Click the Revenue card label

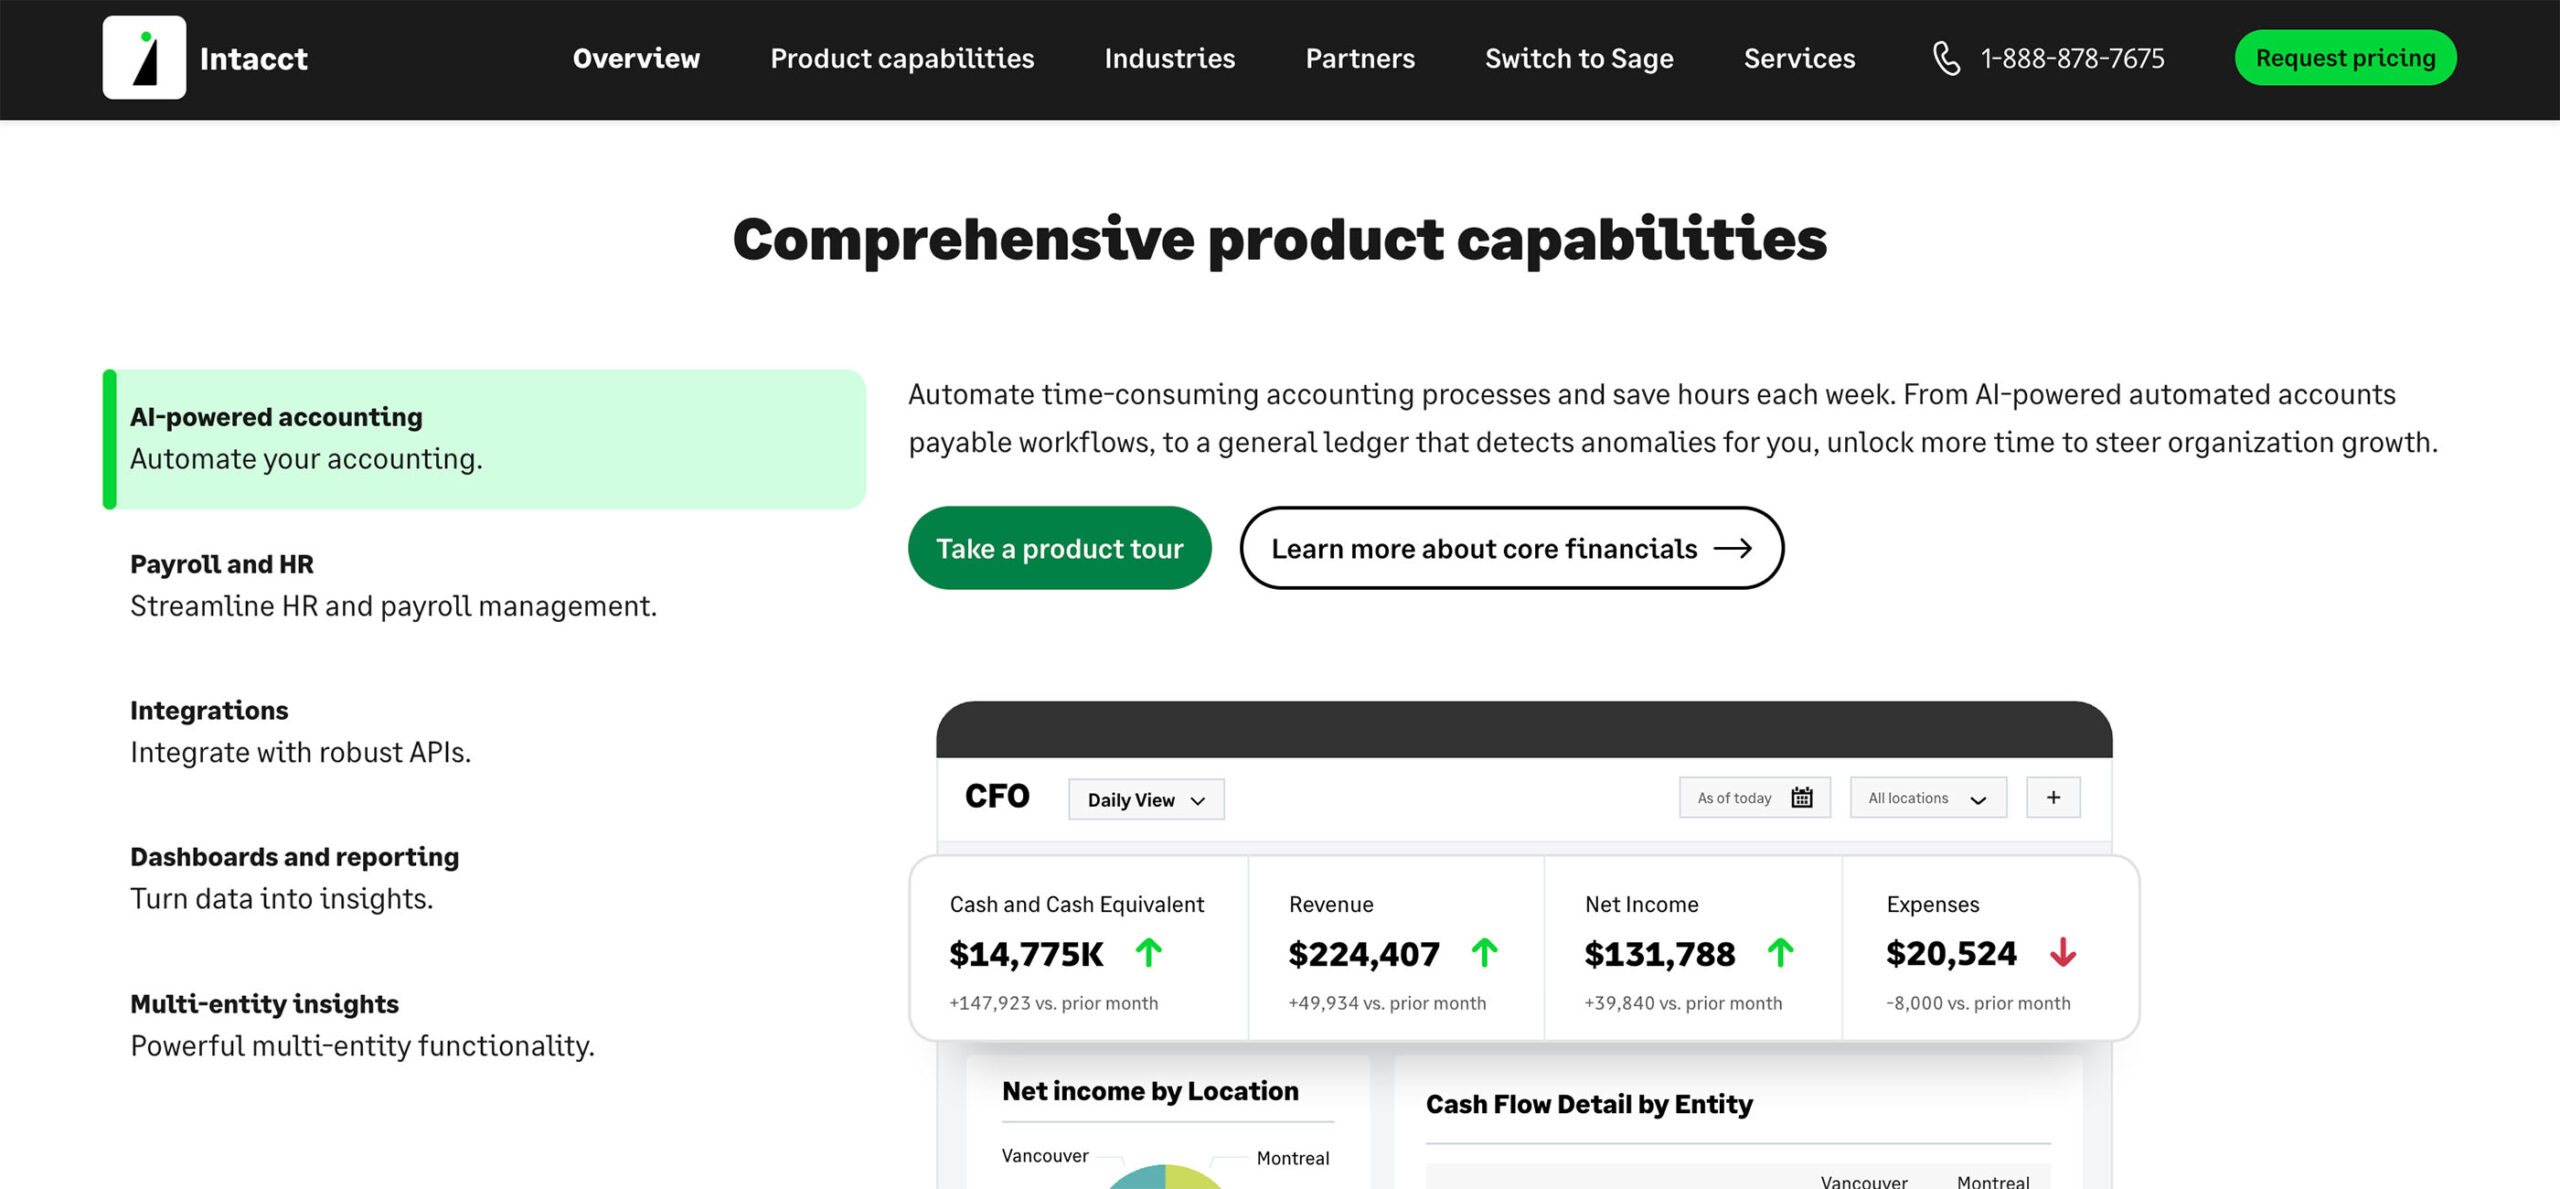(x=1331, y=904)
